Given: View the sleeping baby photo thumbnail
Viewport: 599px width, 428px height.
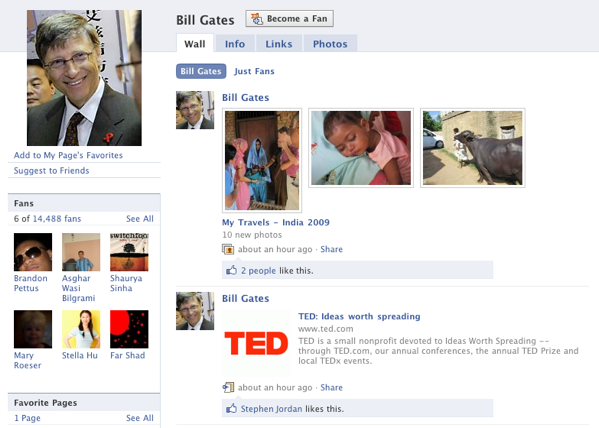Looking at the screenshot, I should 361,148.
